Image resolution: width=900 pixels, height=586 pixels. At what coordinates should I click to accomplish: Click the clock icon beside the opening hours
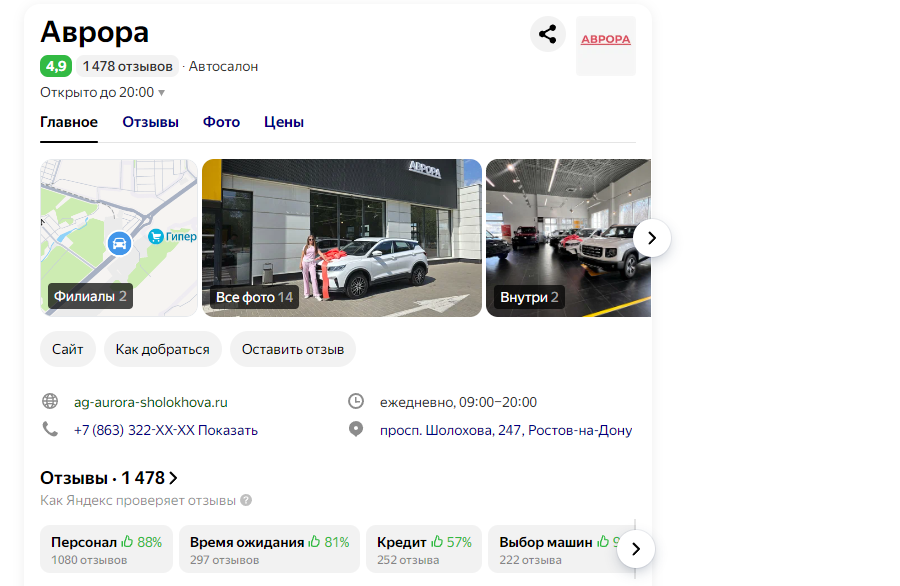pyautogui.click(x=356, y=401)
